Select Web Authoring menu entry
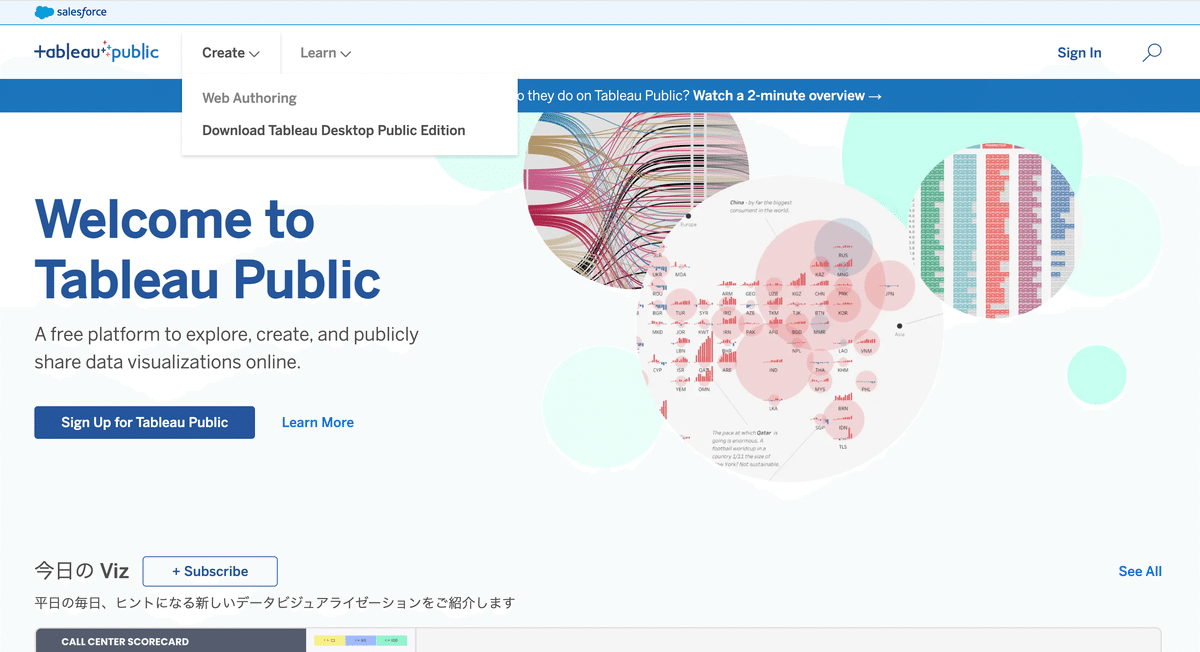The image size is (1200, 652). click(x=249, y=98)
